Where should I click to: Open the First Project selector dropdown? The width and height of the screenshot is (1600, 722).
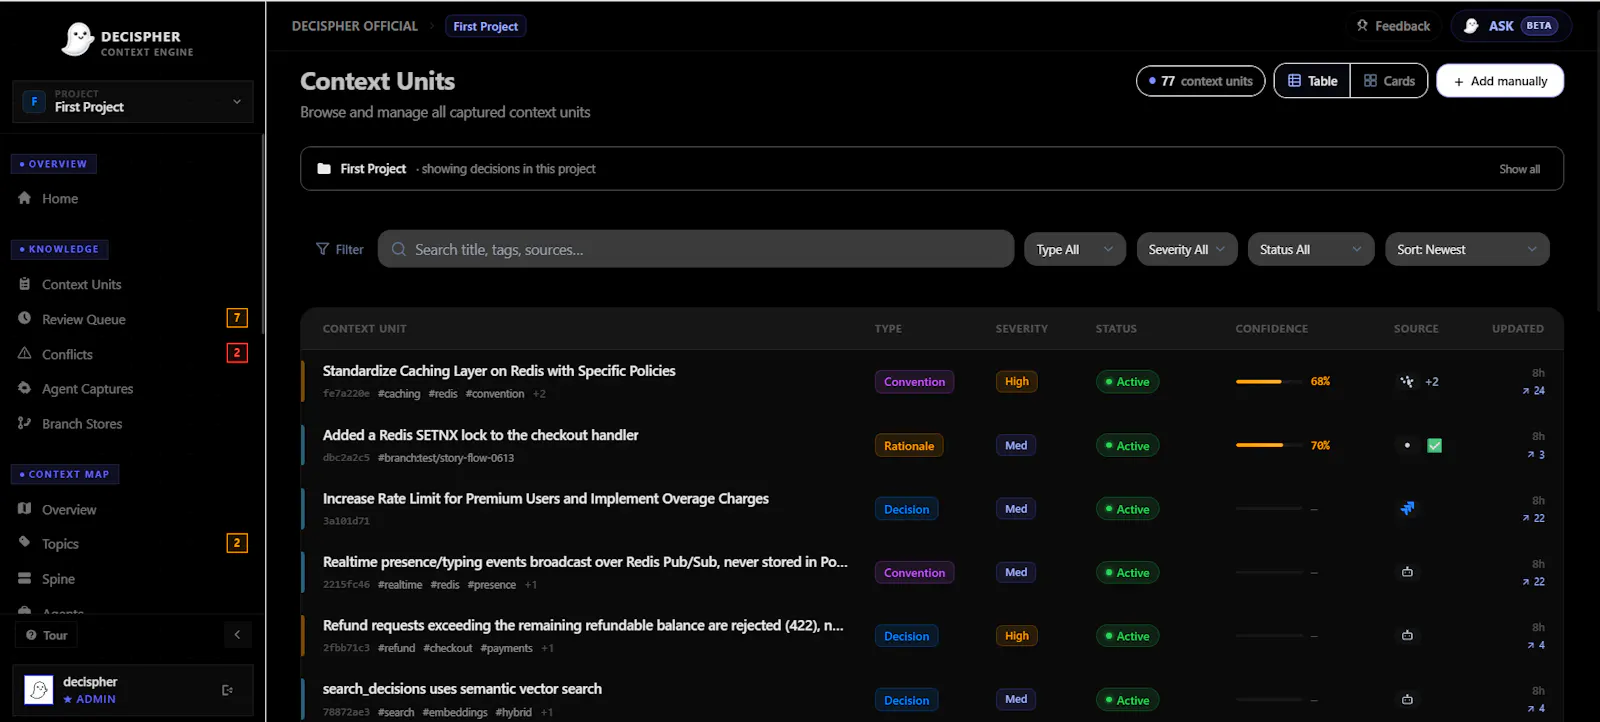click(x=132, y=101)
